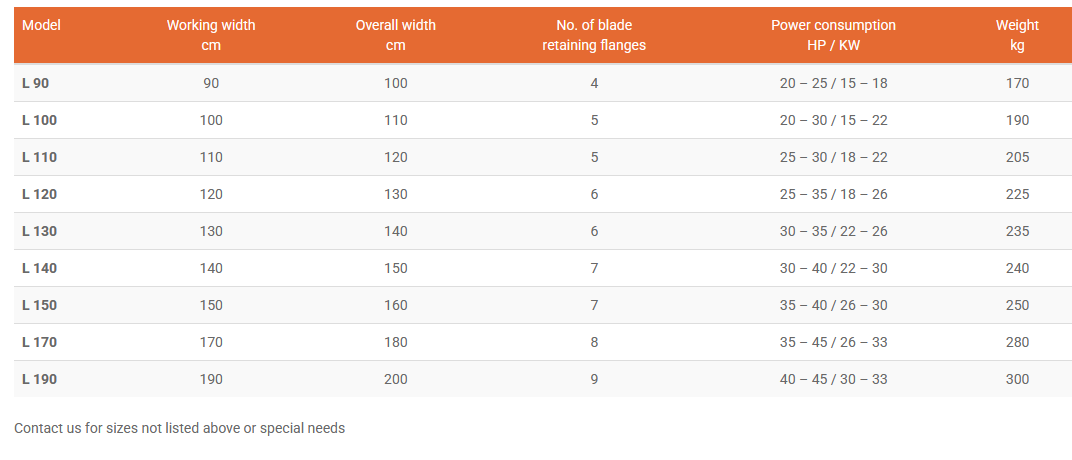Click the Working width column header
The width and height of the screenshot is (1072, 460).
click(x=210, y=35)
